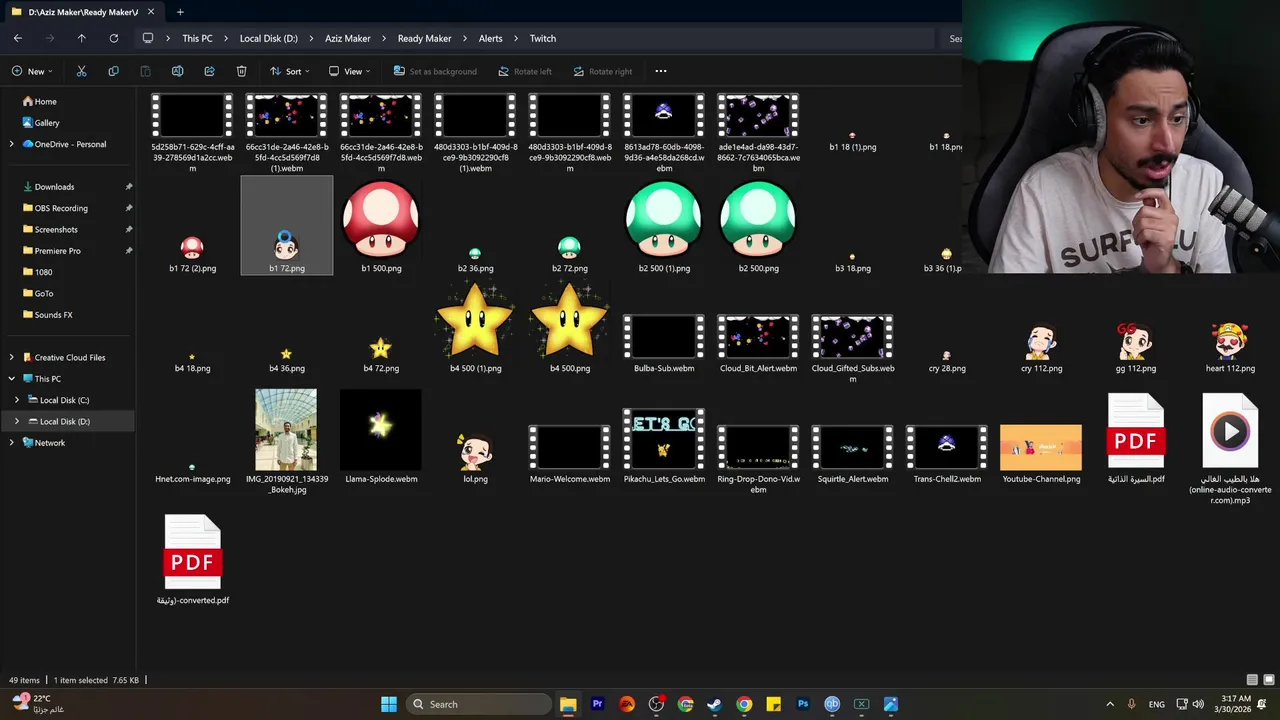The image size is (1280, 720).
Task: Expand the Network tree node
Action: 12,443
